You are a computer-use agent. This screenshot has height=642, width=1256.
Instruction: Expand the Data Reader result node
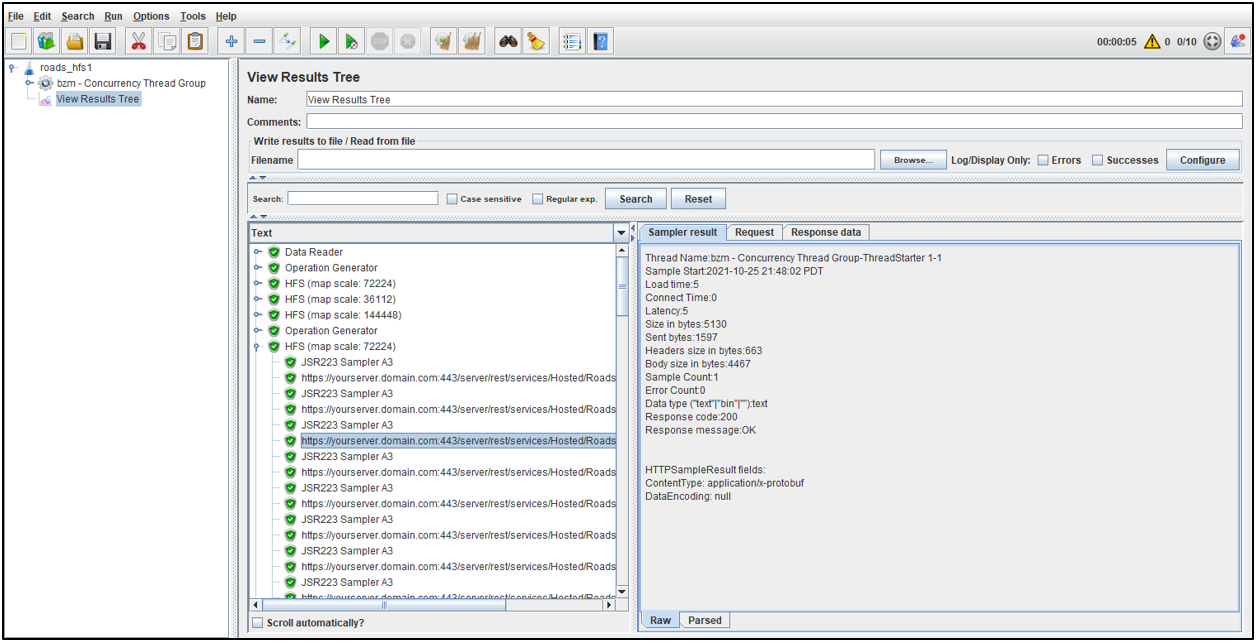click(258, 252)
